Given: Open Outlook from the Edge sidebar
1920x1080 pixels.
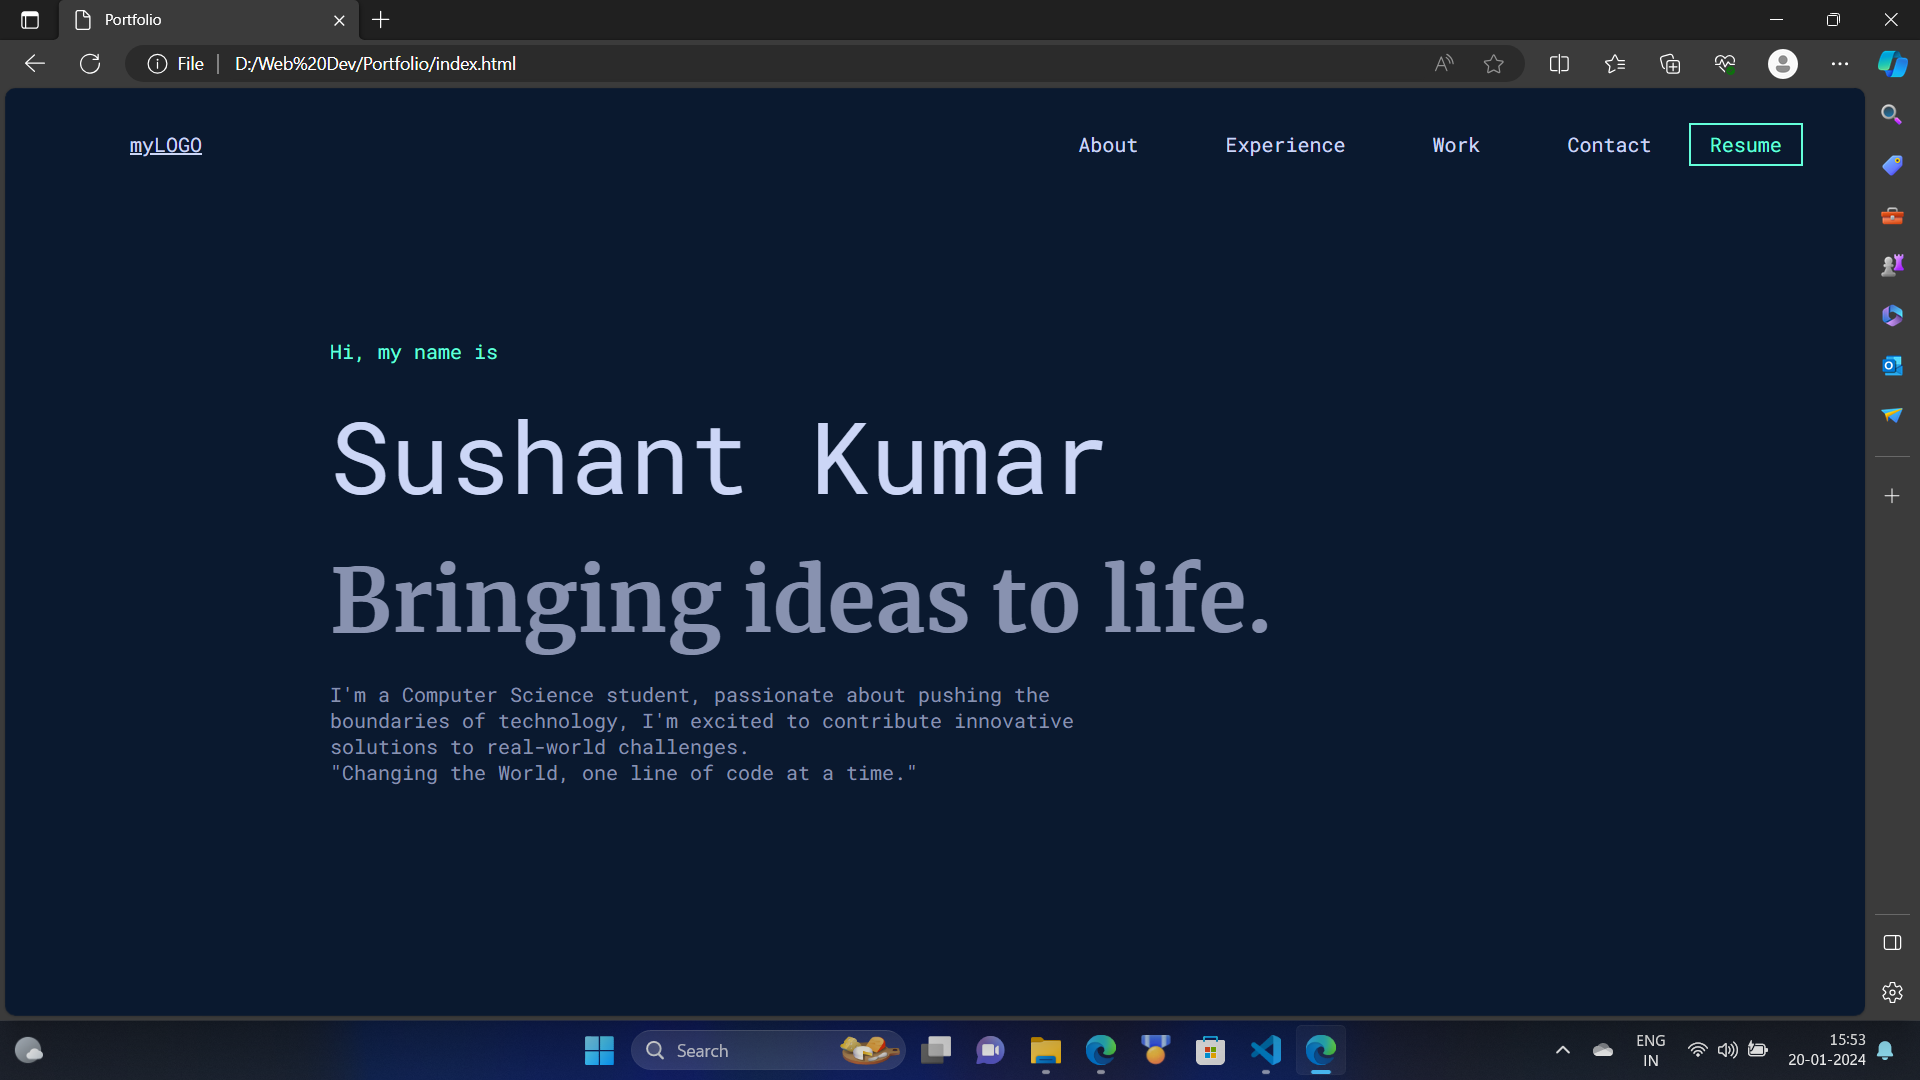Looking at the screenshot, I should (x=1892, y=365).
